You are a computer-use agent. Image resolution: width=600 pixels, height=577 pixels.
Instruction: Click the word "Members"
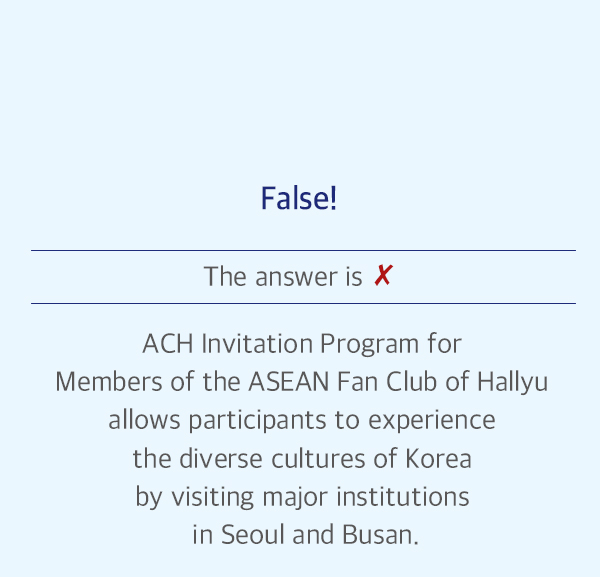[x=109, y=382]
